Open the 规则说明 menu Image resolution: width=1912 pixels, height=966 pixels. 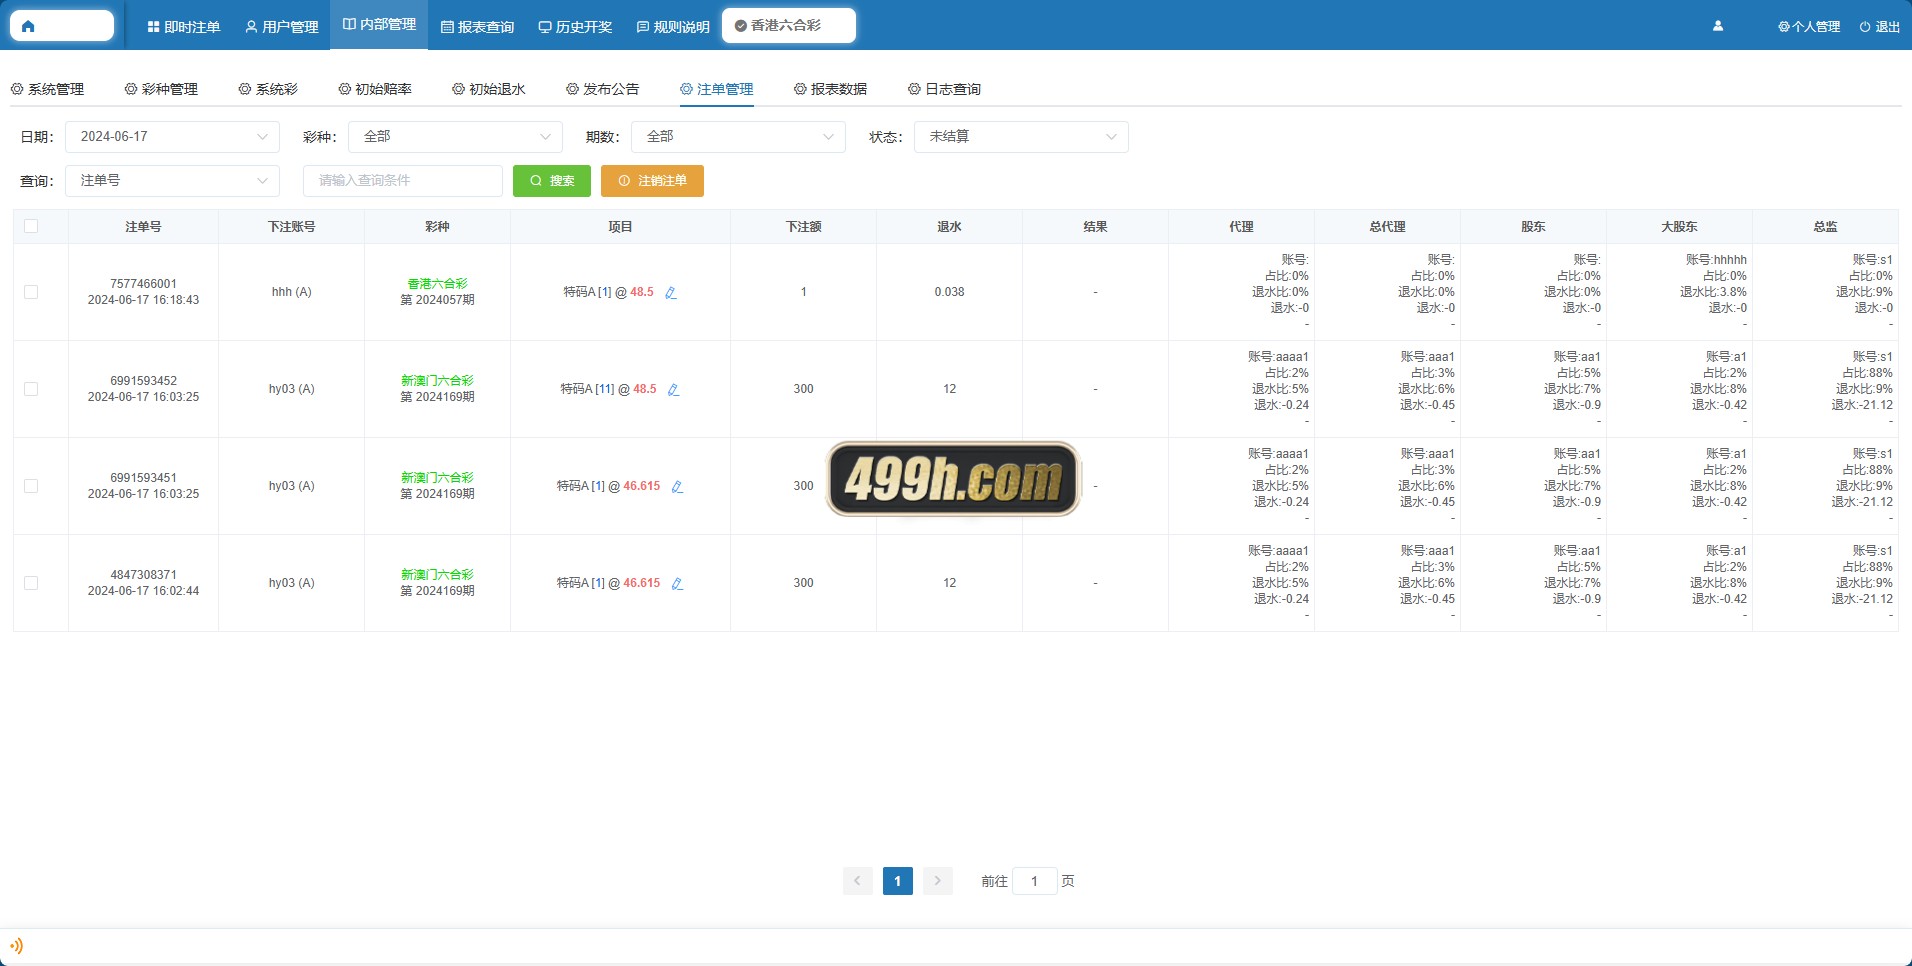coord(673,27)
